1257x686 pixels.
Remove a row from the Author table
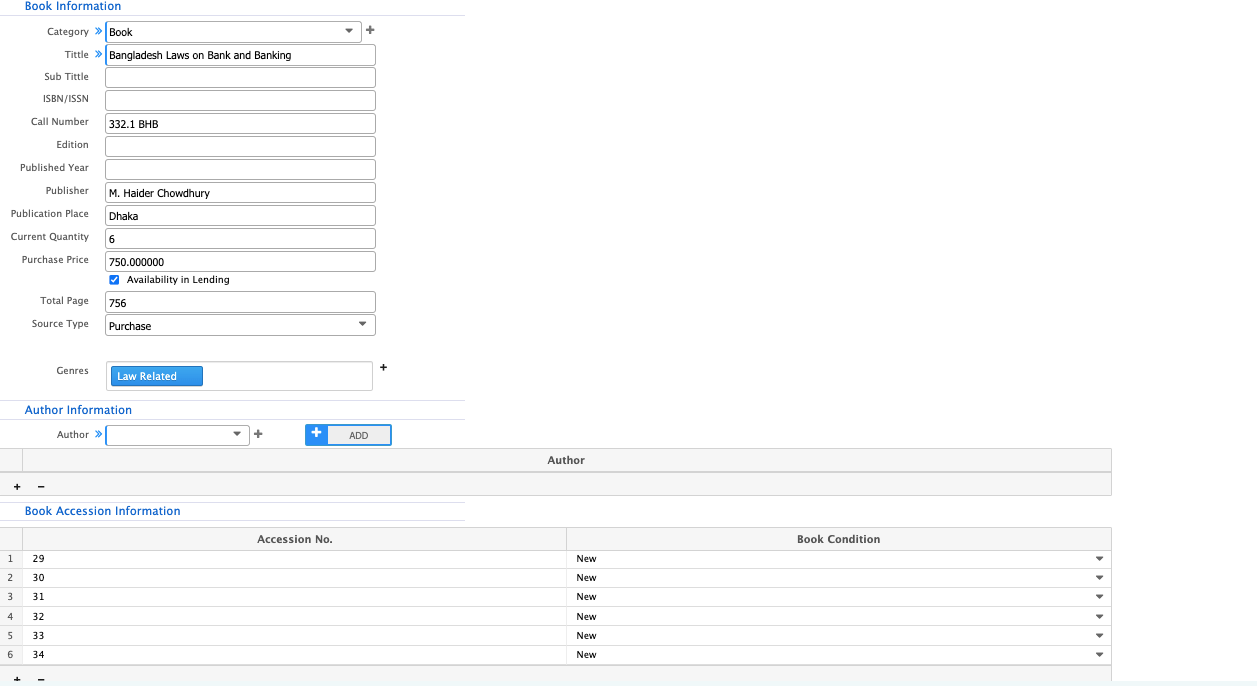click(x=41, y=487)
